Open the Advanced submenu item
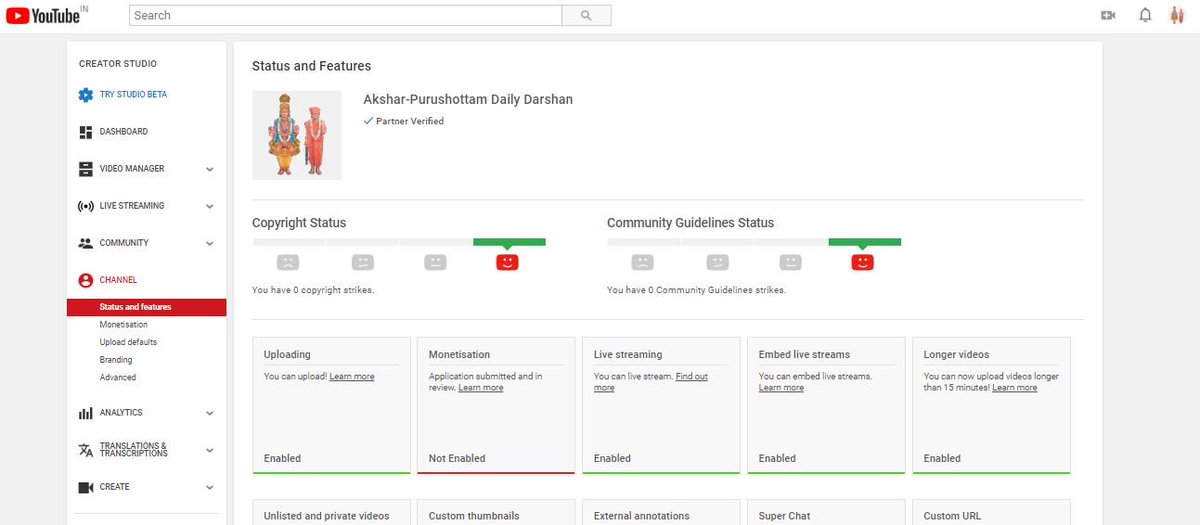This screenshot has width=1200, height=525. pos(118,377)
